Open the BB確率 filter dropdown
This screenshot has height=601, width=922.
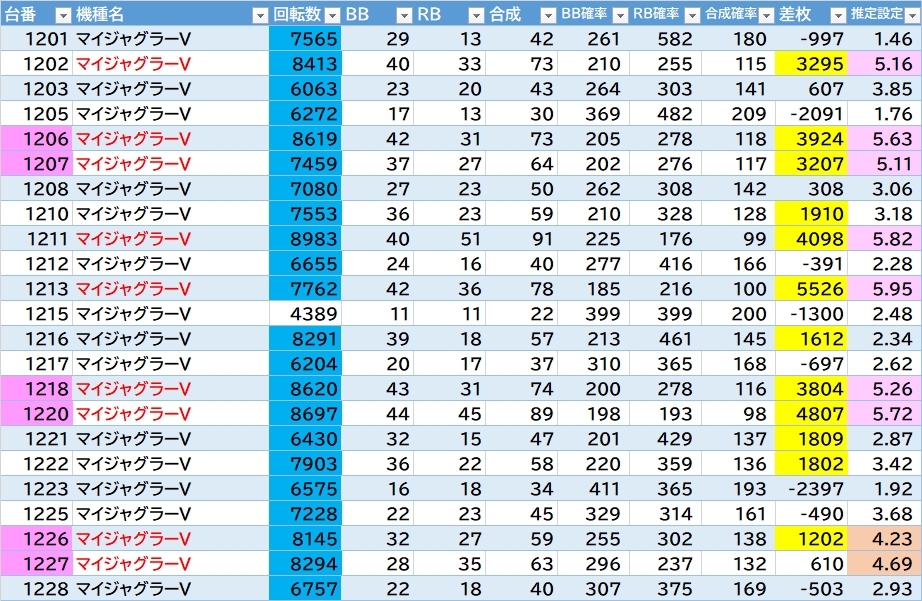[x=620, y=15]
